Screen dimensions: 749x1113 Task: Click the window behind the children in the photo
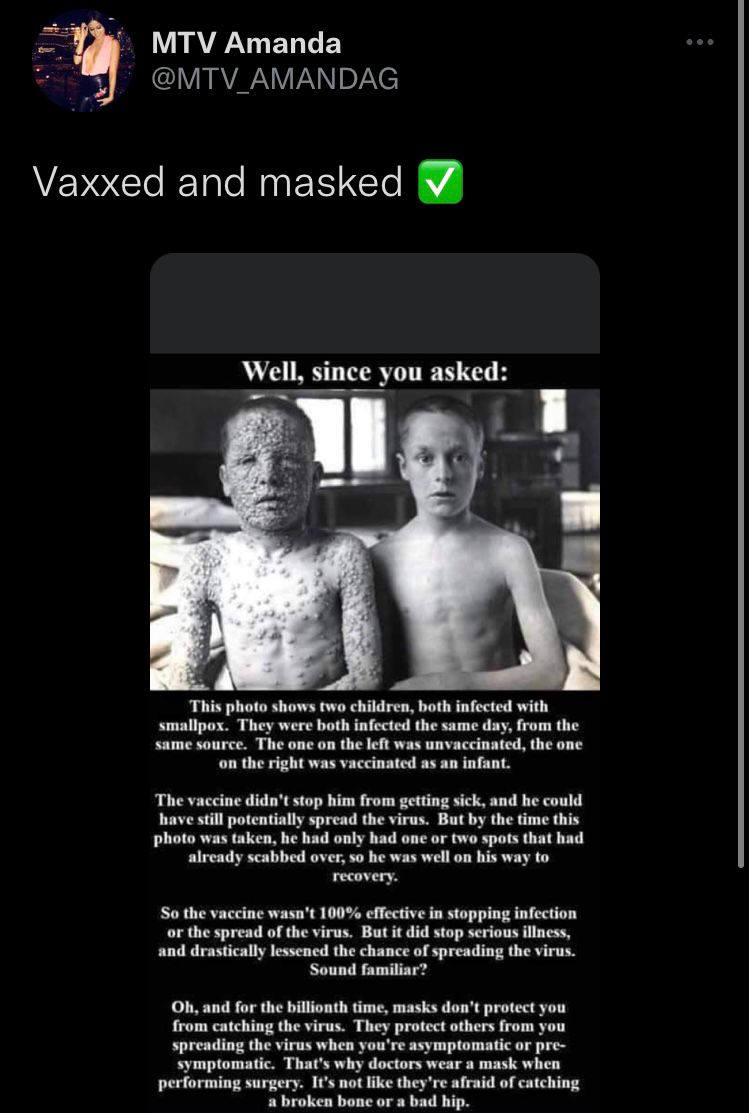343,435
